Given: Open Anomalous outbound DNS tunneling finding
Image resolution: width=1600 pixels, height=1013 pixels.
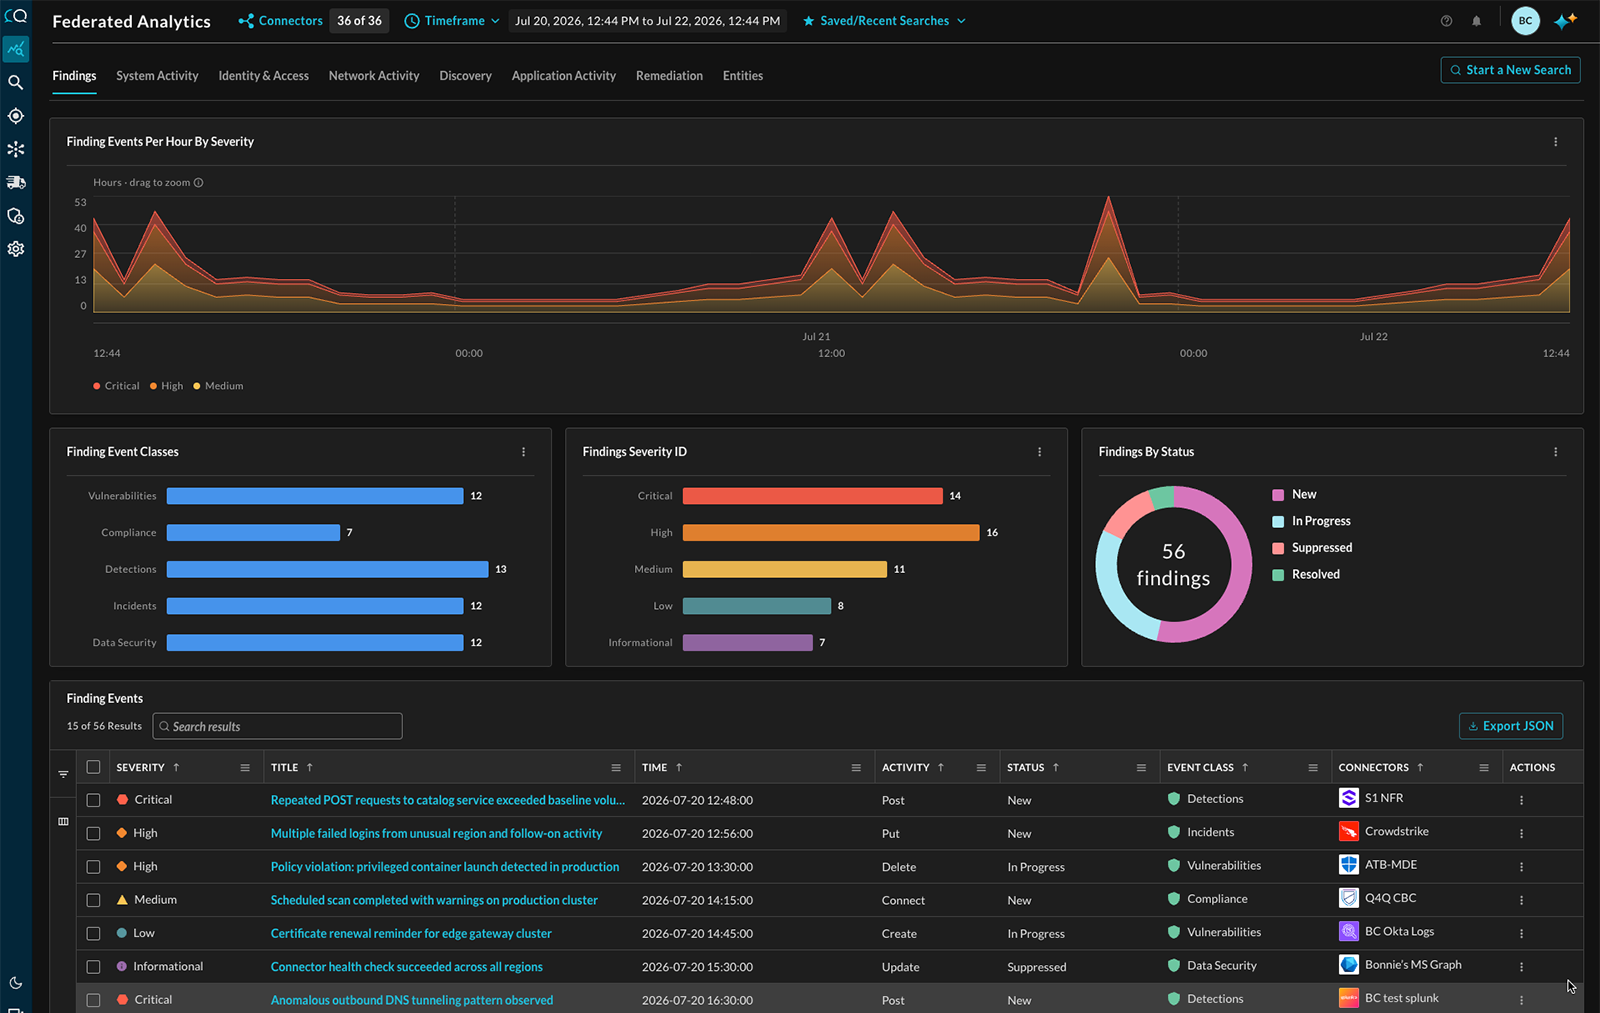Looking at the screenshot, I should [411, 1000].
